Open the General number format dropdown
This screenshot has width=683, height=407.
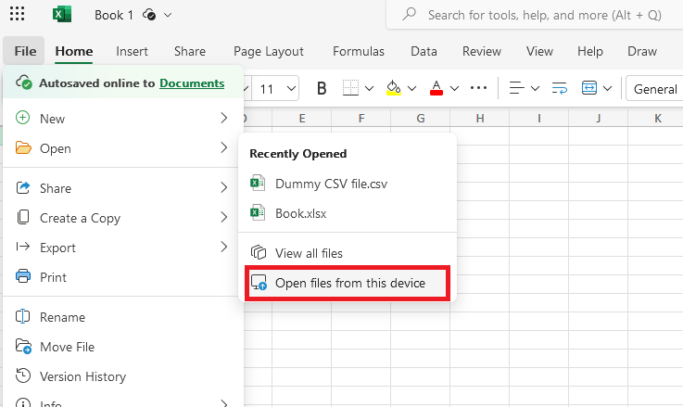654,89
